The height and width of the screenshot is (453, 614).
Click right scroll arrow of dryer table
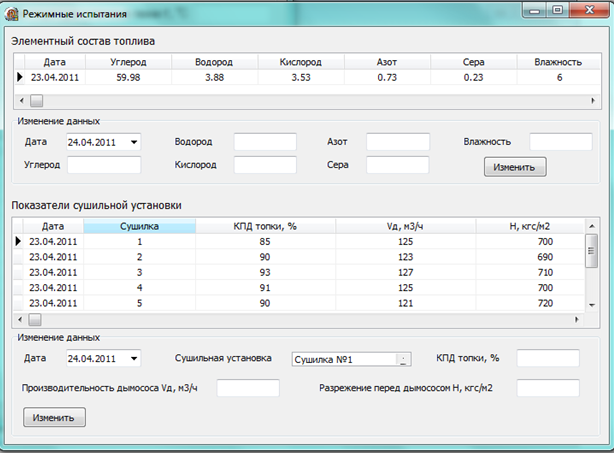pos(576,319)
